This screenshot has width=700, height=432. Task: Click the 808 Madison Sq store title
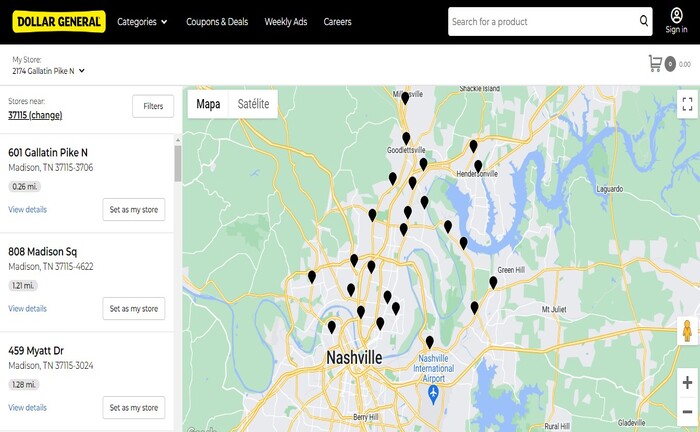pos(42,252)
